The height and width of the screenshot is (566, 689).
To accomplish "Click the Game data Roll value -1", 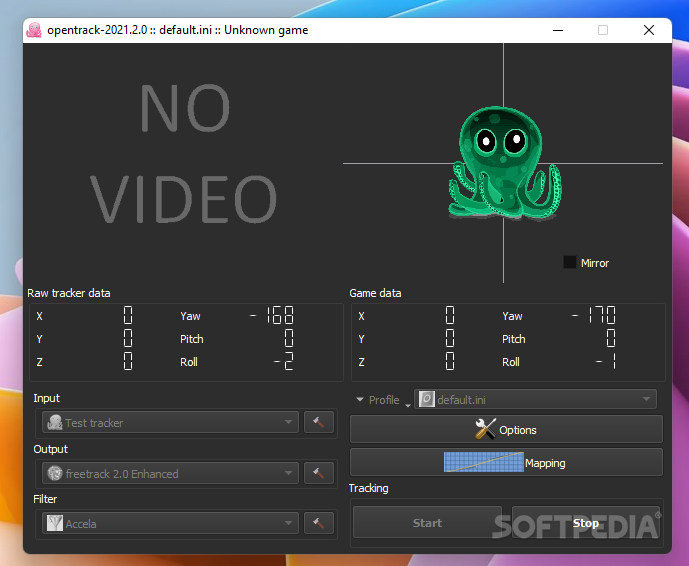I will 606,362.
